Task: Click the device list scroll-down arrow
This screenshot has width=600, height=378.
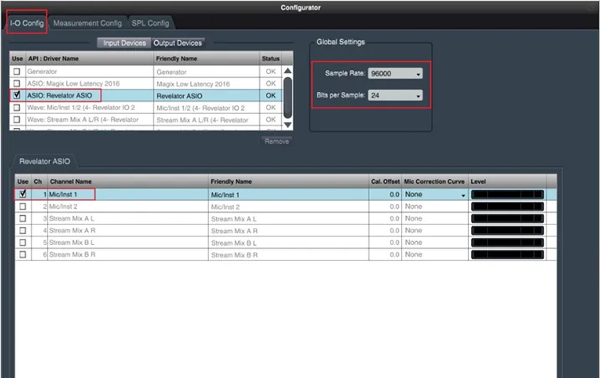Action: (287, 125)
